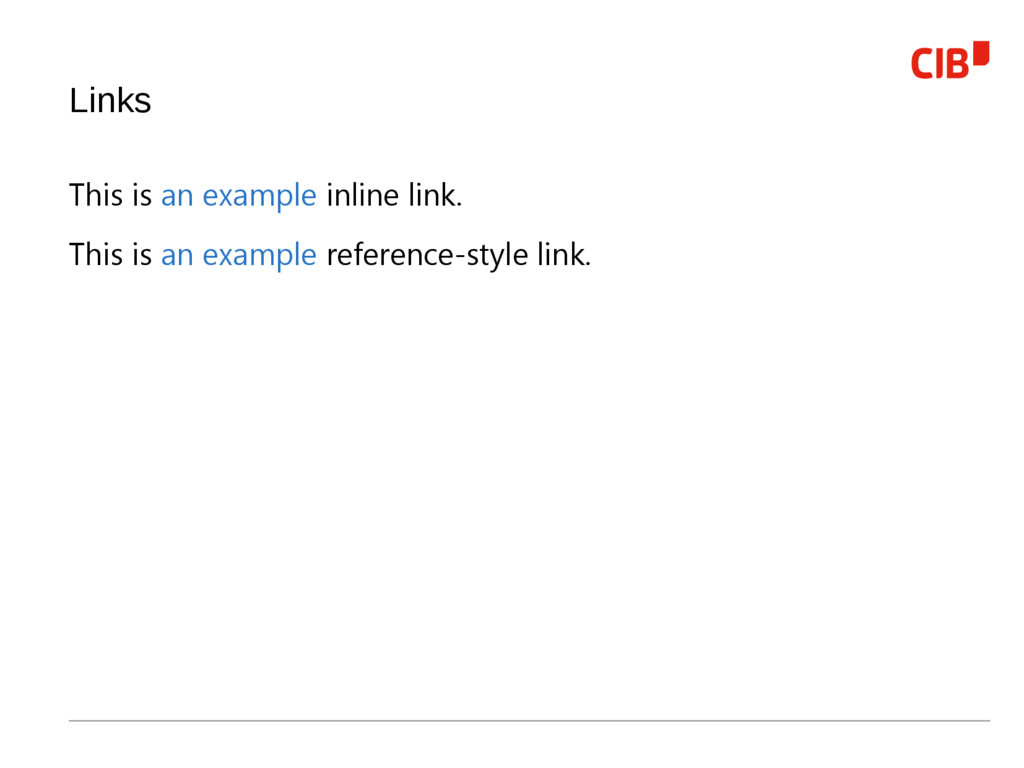The image size is (1024, 768).
Task: Click the black word "is" in the first sentence
Action: (x=142, y=195)
